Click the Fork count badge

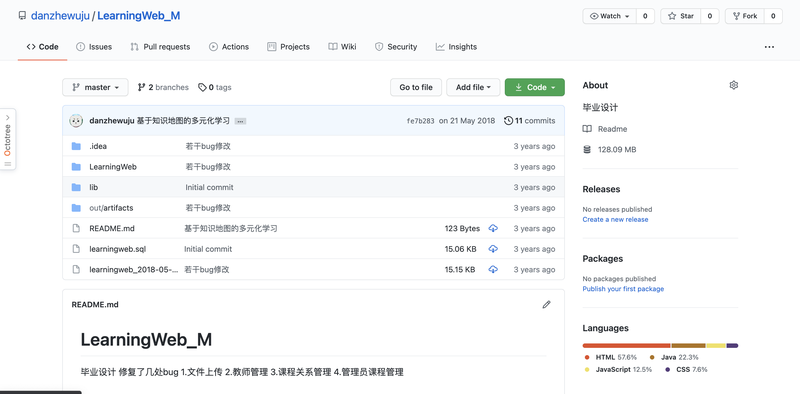pos(773,16)
